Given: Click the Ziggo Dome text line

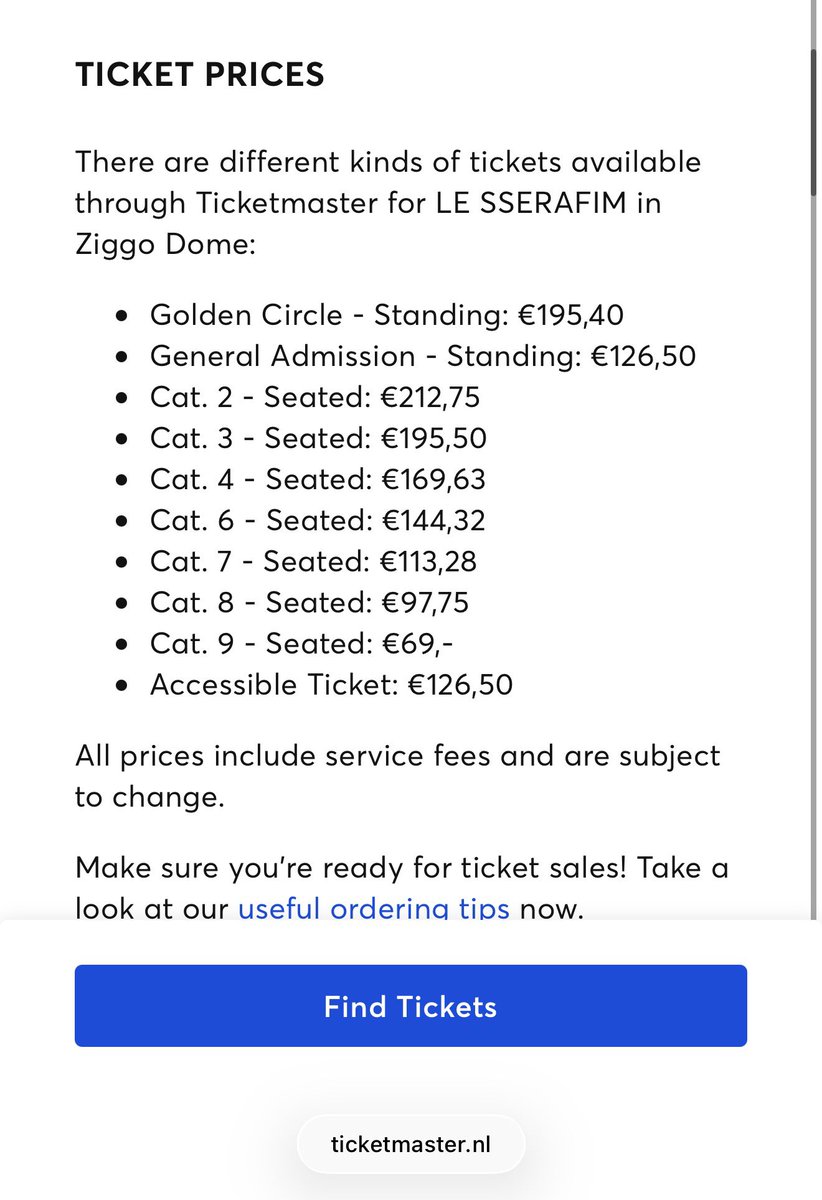Looking at the screenshot, I should tap(165, 243).
